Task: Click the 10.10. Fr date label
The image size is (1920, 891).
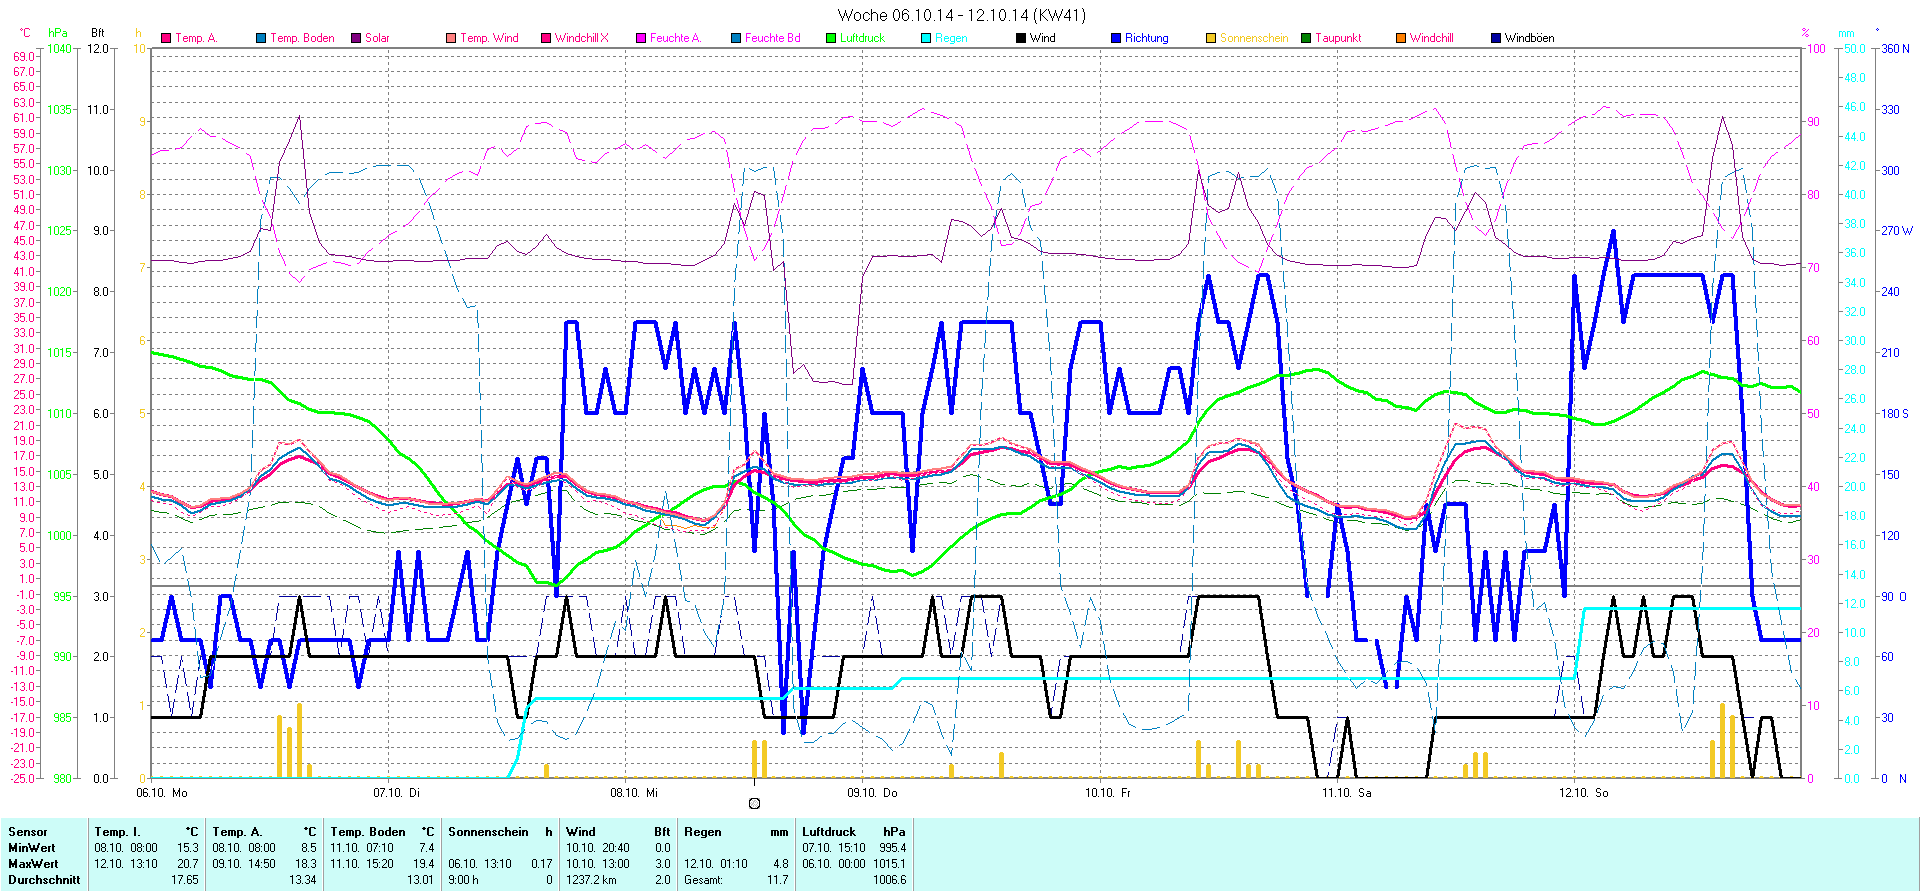Action: [x=1108, y=793]
